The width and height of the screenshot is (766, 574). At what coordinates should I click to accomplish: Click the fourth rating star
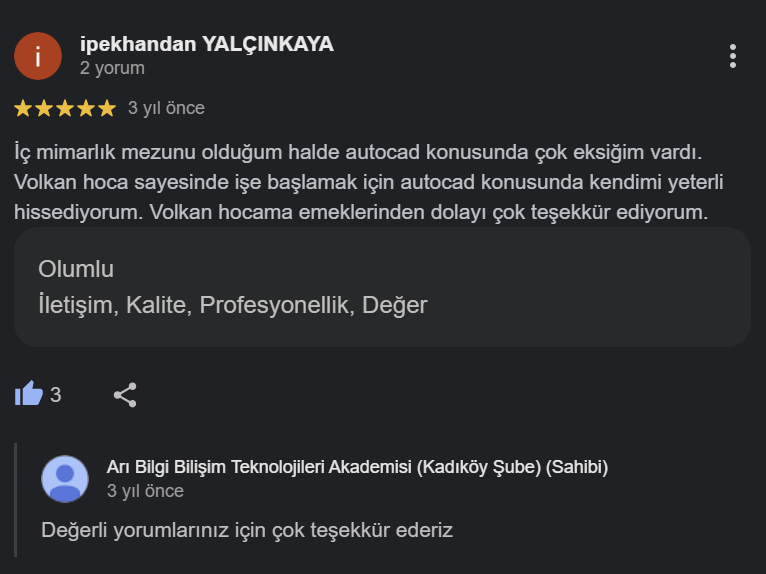[x=86, y=108]
